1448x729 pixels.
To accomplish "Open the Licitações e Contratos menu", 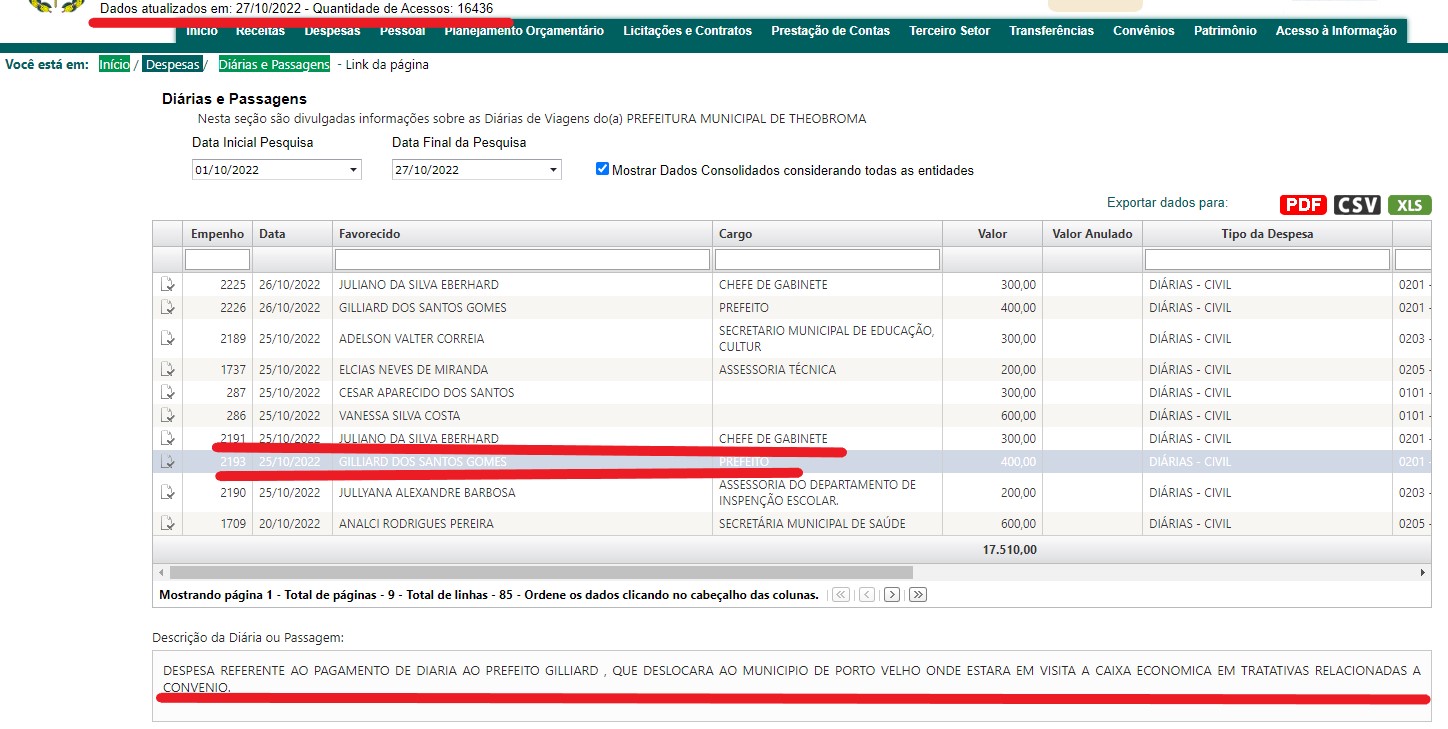I will pos(687,31).
